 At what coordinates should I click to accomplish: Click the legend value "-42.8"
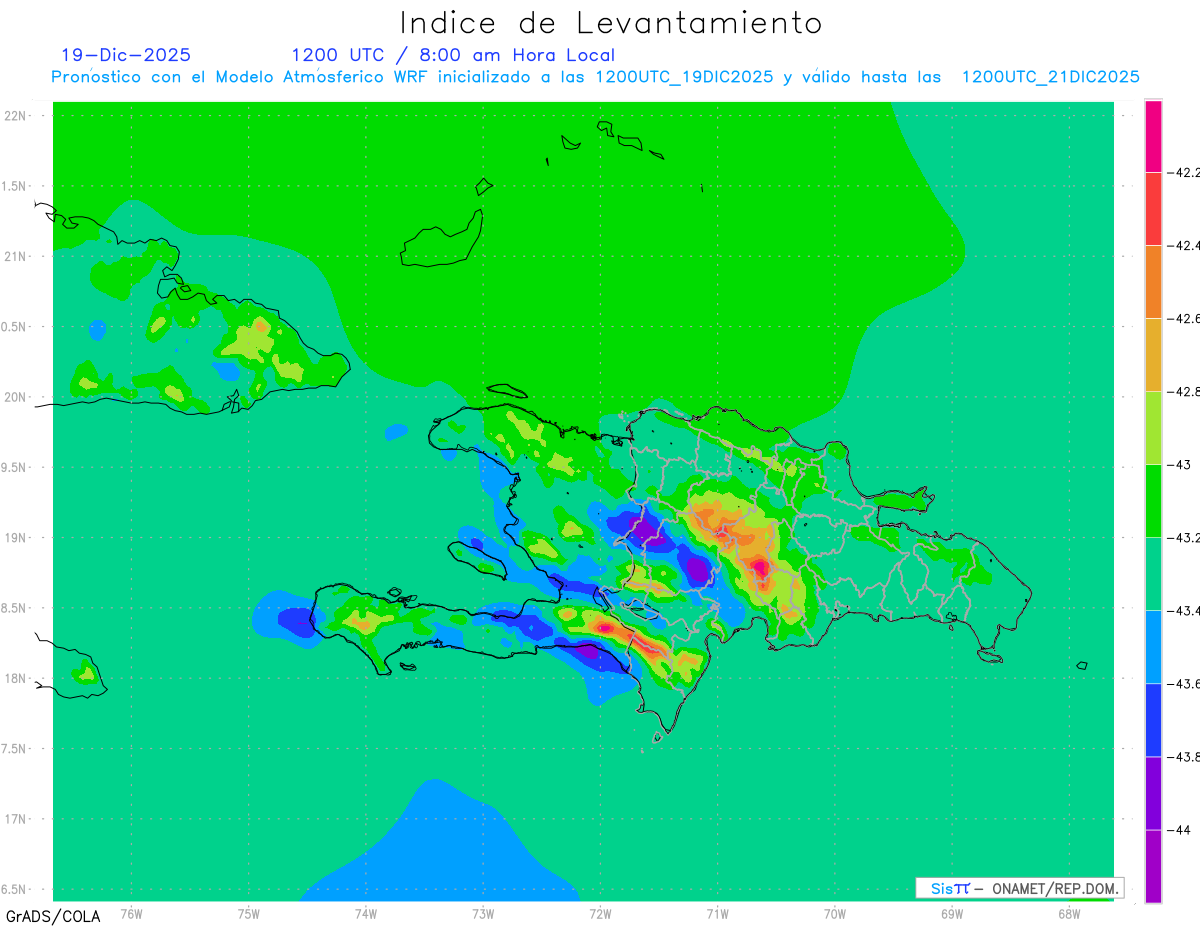1186,391
